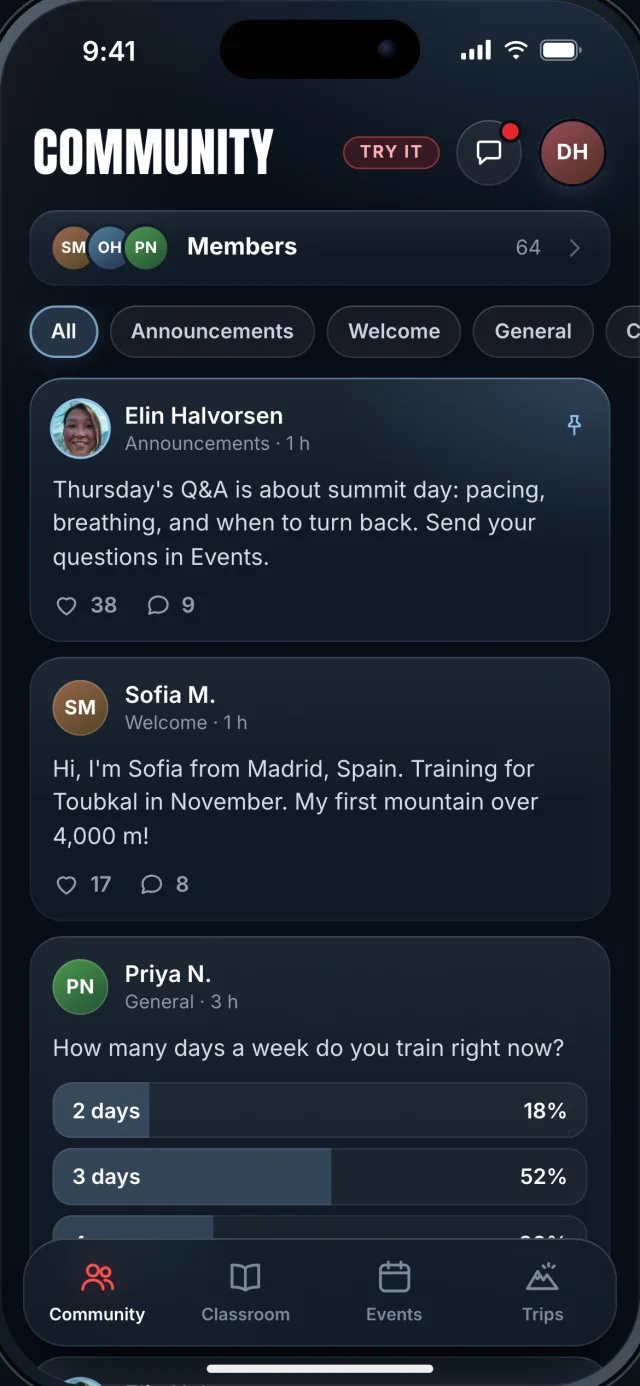640x1386 pixels.
Task: Vote for the 2 days poll option
Action: [320, 1111]
